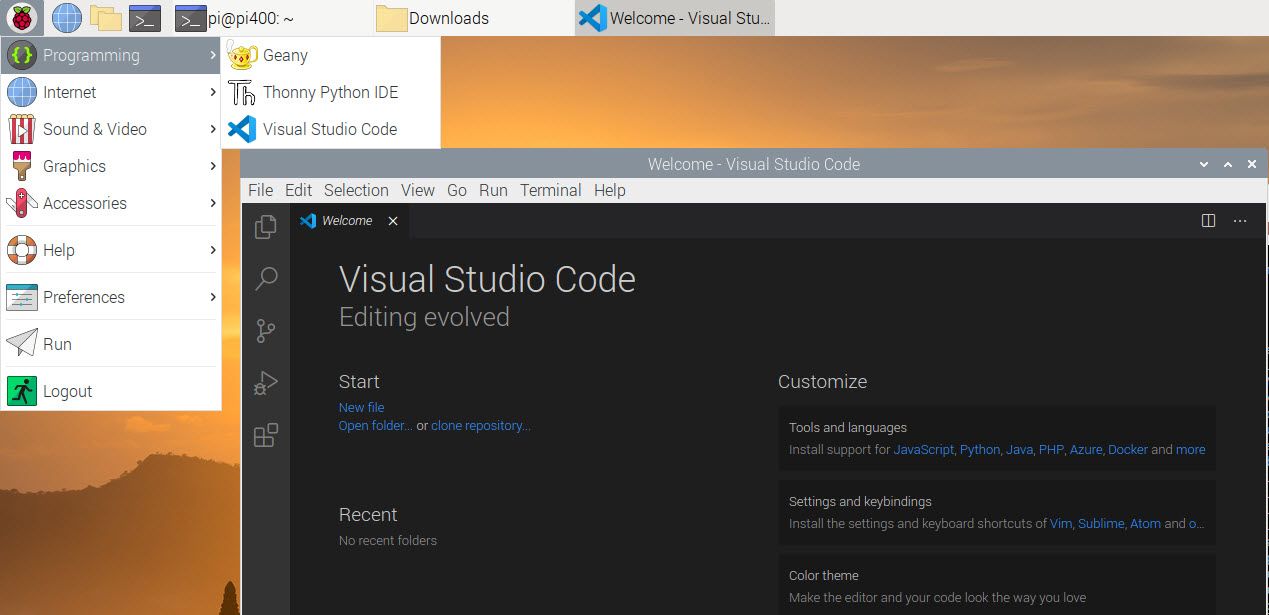Click the clone repository... link

point(481,425)
